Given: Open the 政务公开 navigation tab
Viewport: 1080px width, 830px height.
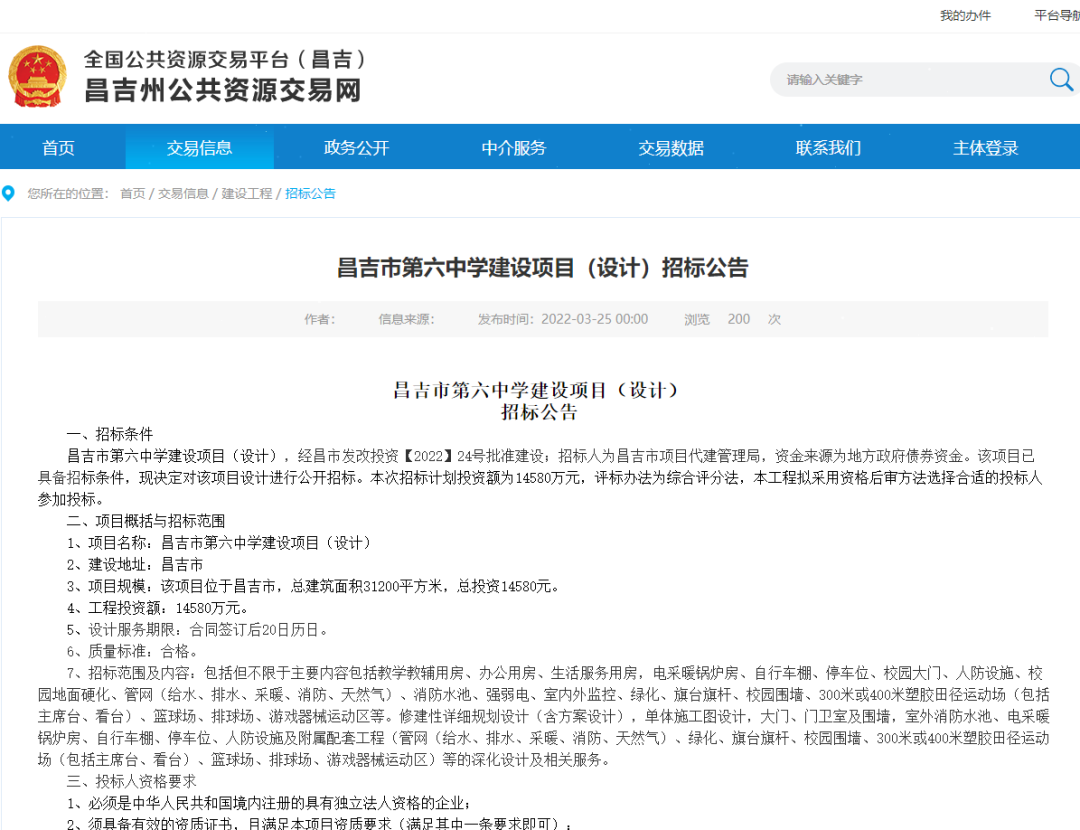Looking at the screenshot, I should (357, 147).
